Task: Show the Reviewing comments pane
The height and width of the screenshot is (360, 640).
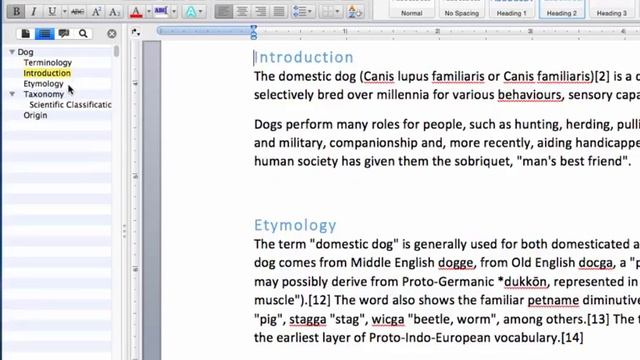Action: pyautogui.click(x=64, y=33)
